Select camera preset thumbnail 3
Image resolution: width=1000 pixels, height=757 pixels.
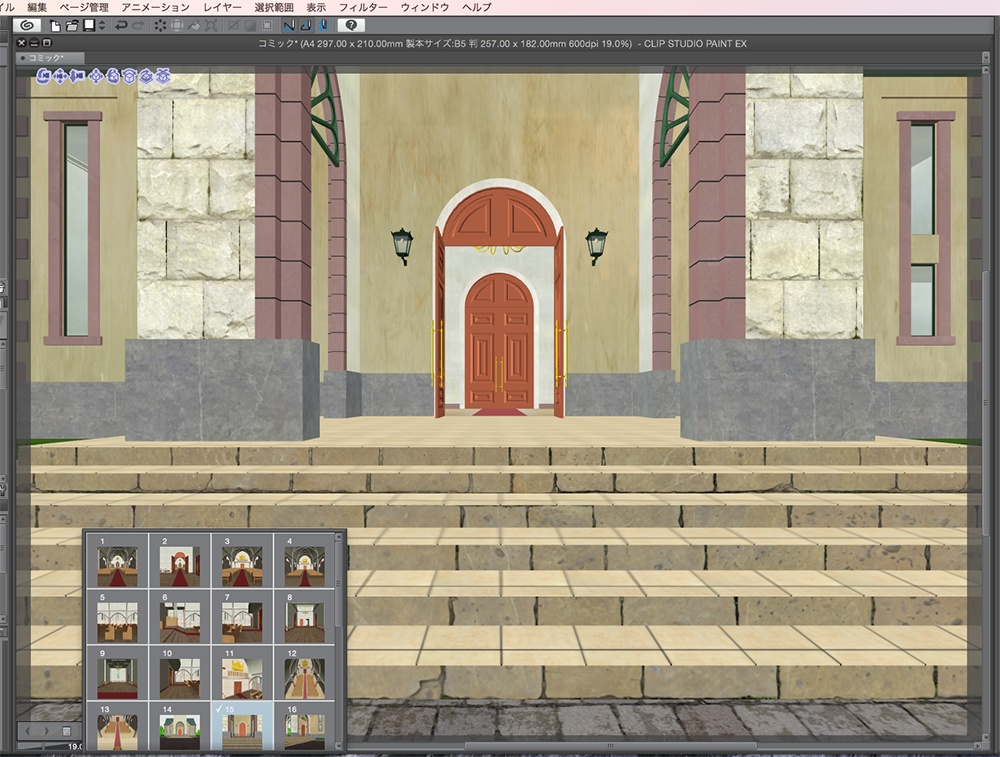242,561
